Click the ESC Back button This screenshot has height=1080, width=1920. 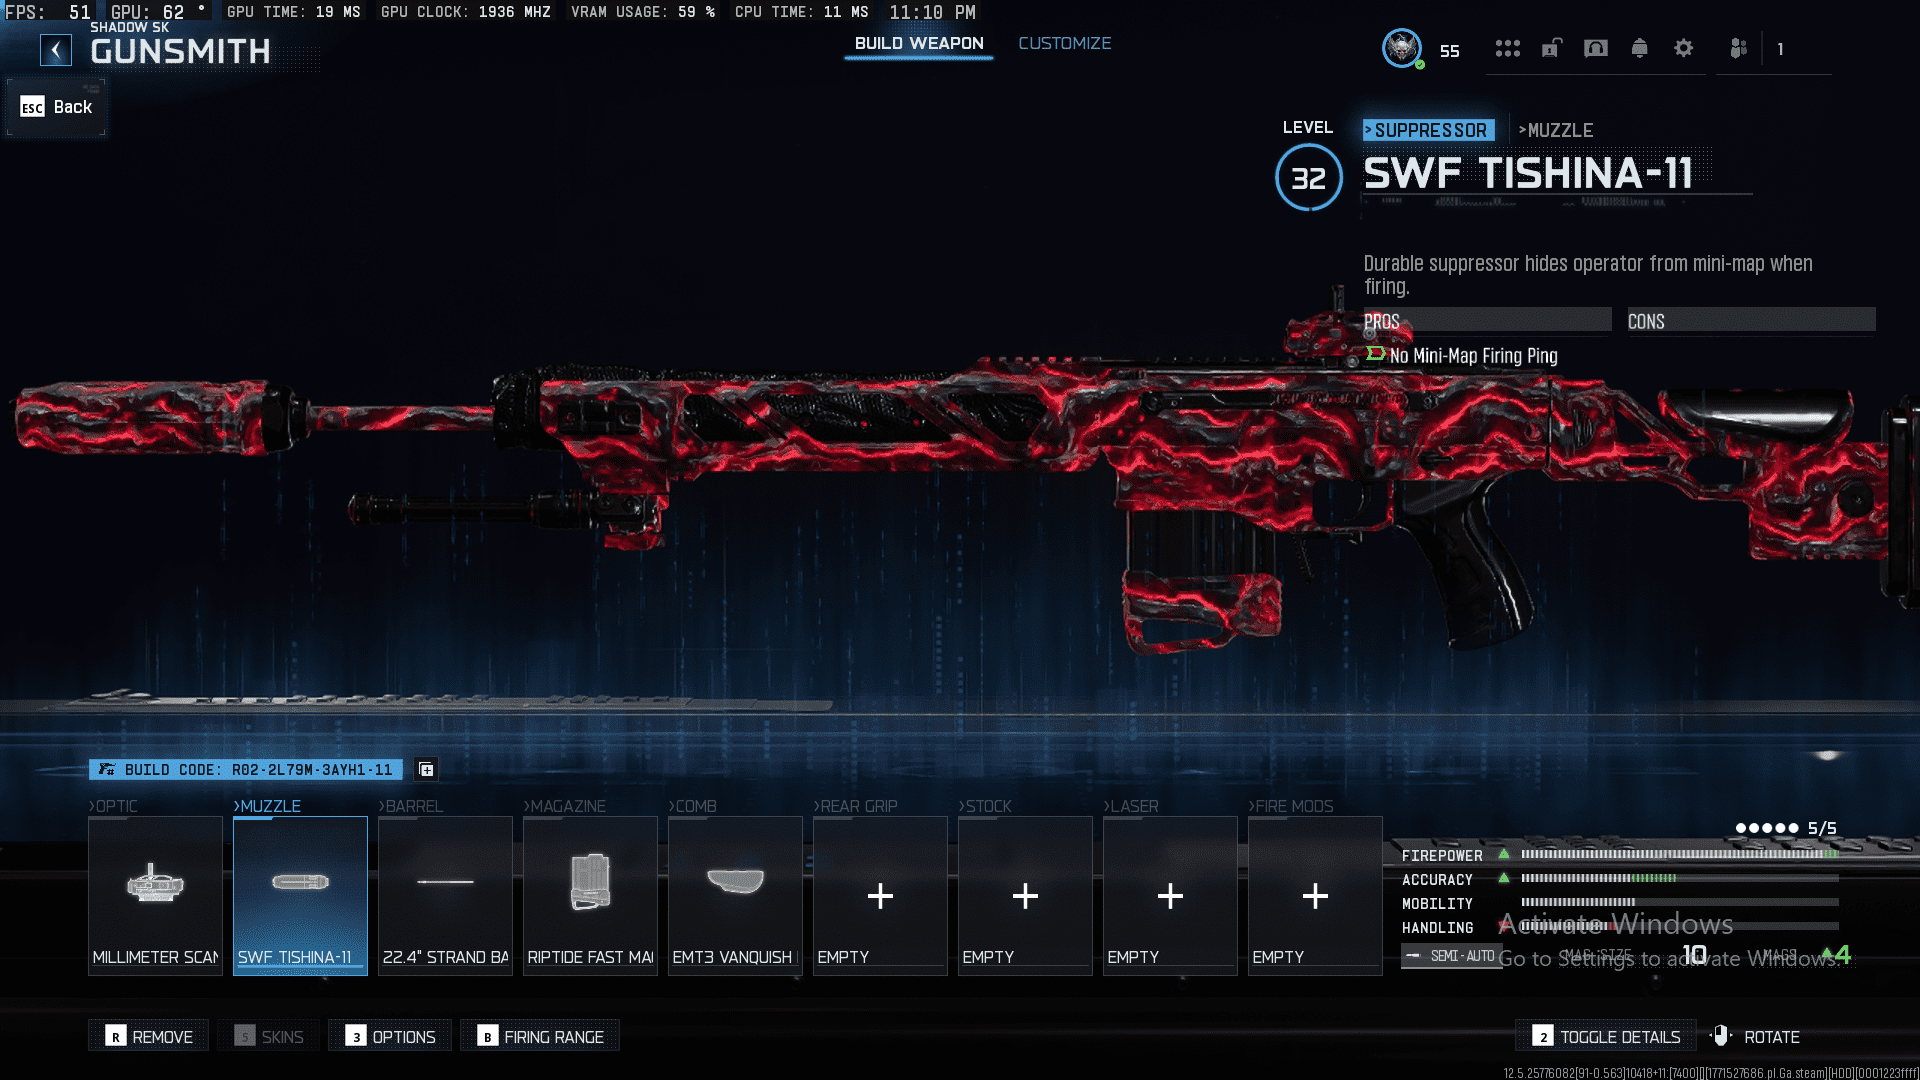click(x=57, y=107)
